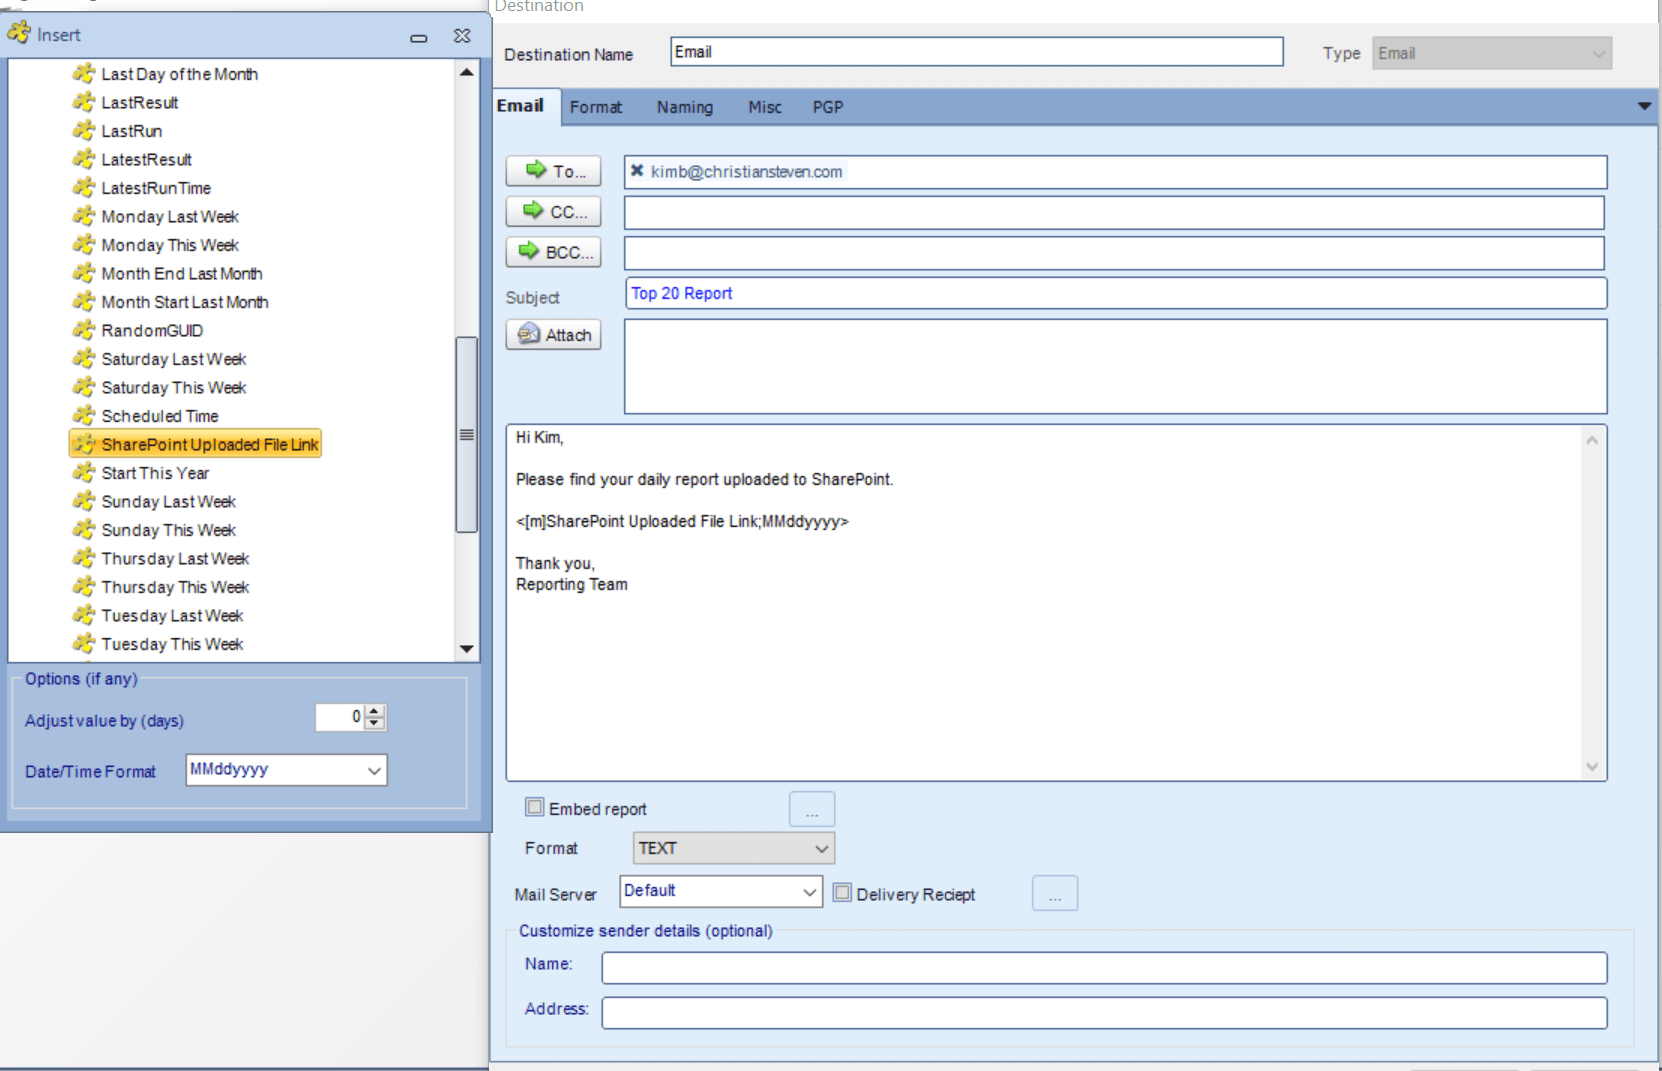The image size is (1662, 1071).
Task: Click the icon next to LatestRunTime
Action: pyautogui.click(x=84, y=187)
